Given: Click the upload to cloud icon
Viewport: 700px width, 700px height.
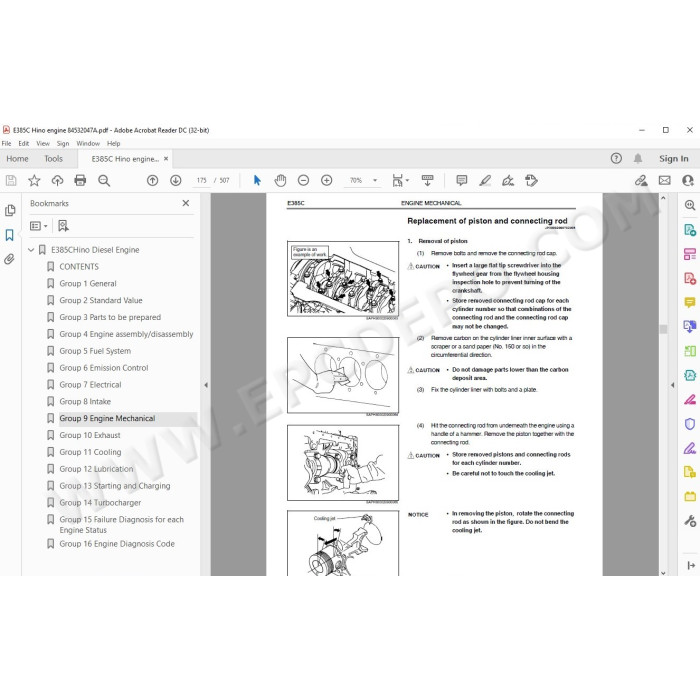Looking at the screenshot, I should 57,180.
